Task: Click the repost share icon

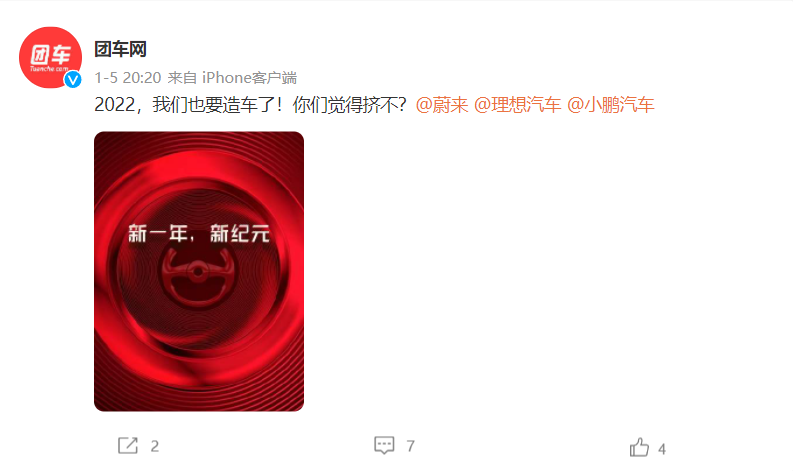Action: pos(127,445)
